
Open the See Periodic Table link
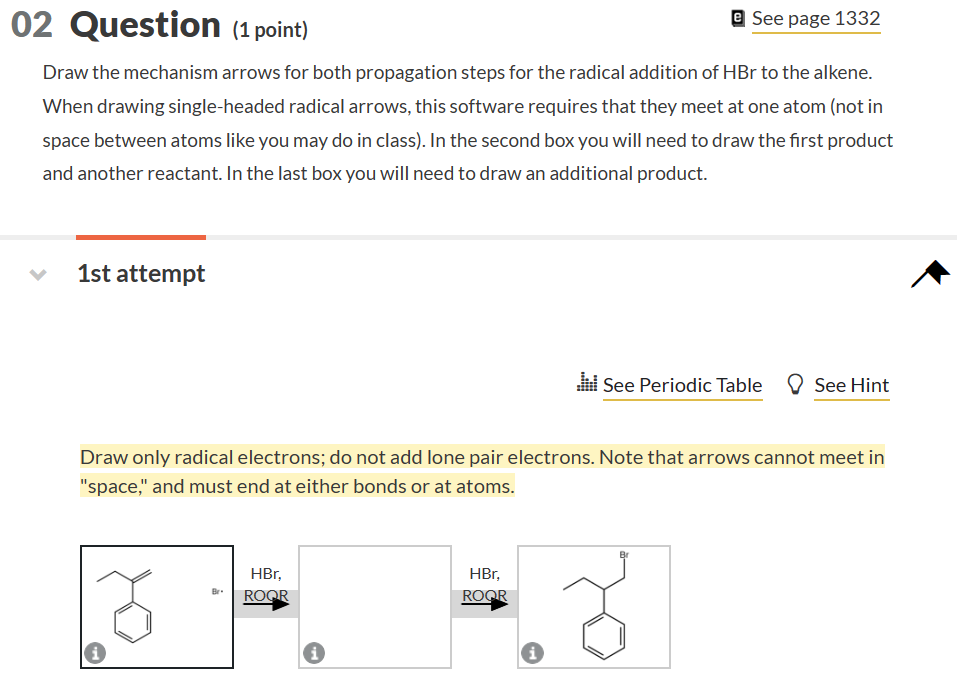coord(683,384)
